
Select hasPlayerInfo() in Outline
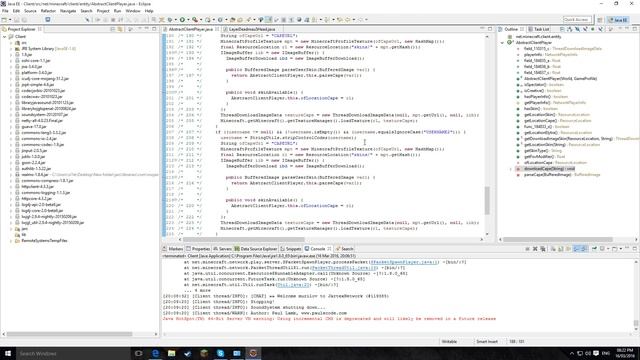(537, 97)
